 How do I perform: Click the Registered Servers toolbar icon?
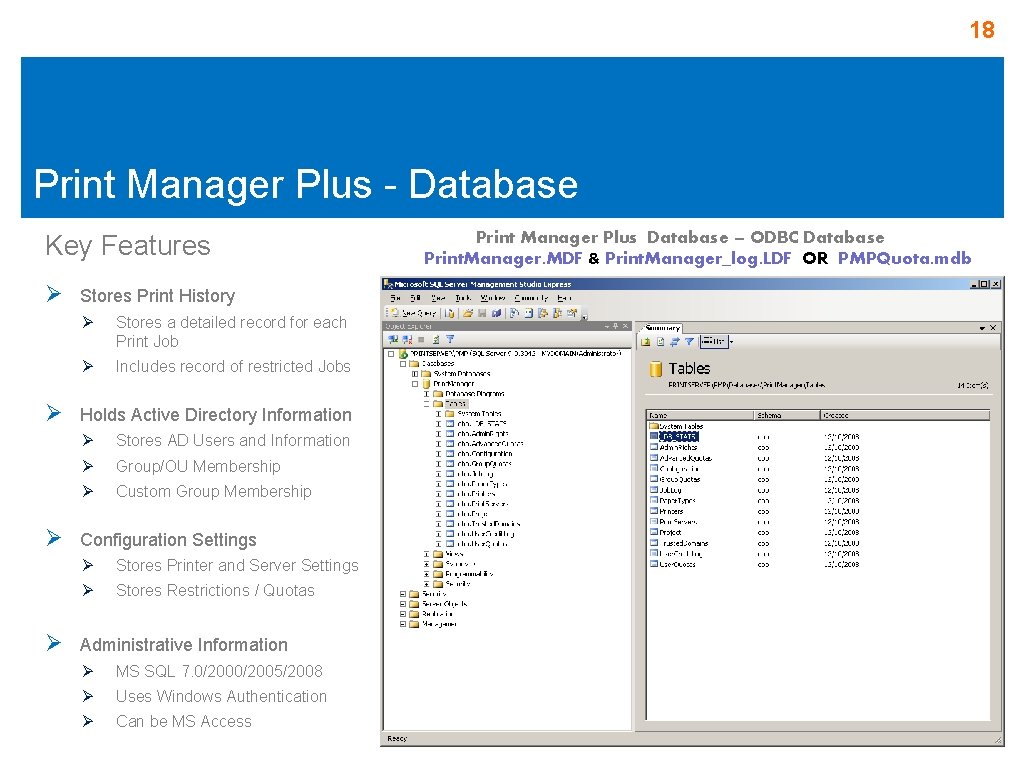[515, 313]
